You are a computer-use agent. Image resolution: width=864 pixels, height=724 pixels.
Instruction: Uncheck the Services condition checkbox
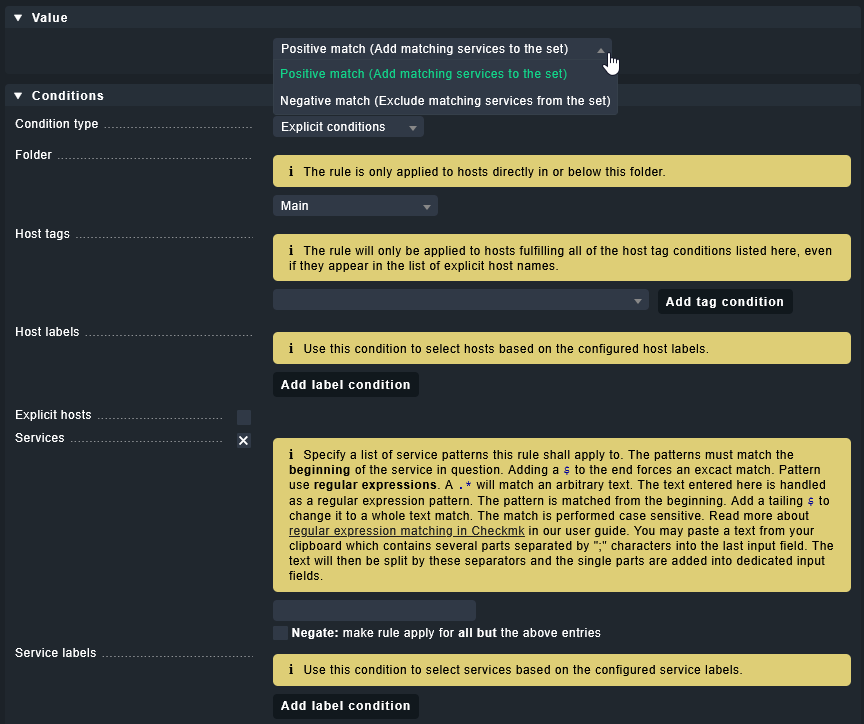point(244,440)
